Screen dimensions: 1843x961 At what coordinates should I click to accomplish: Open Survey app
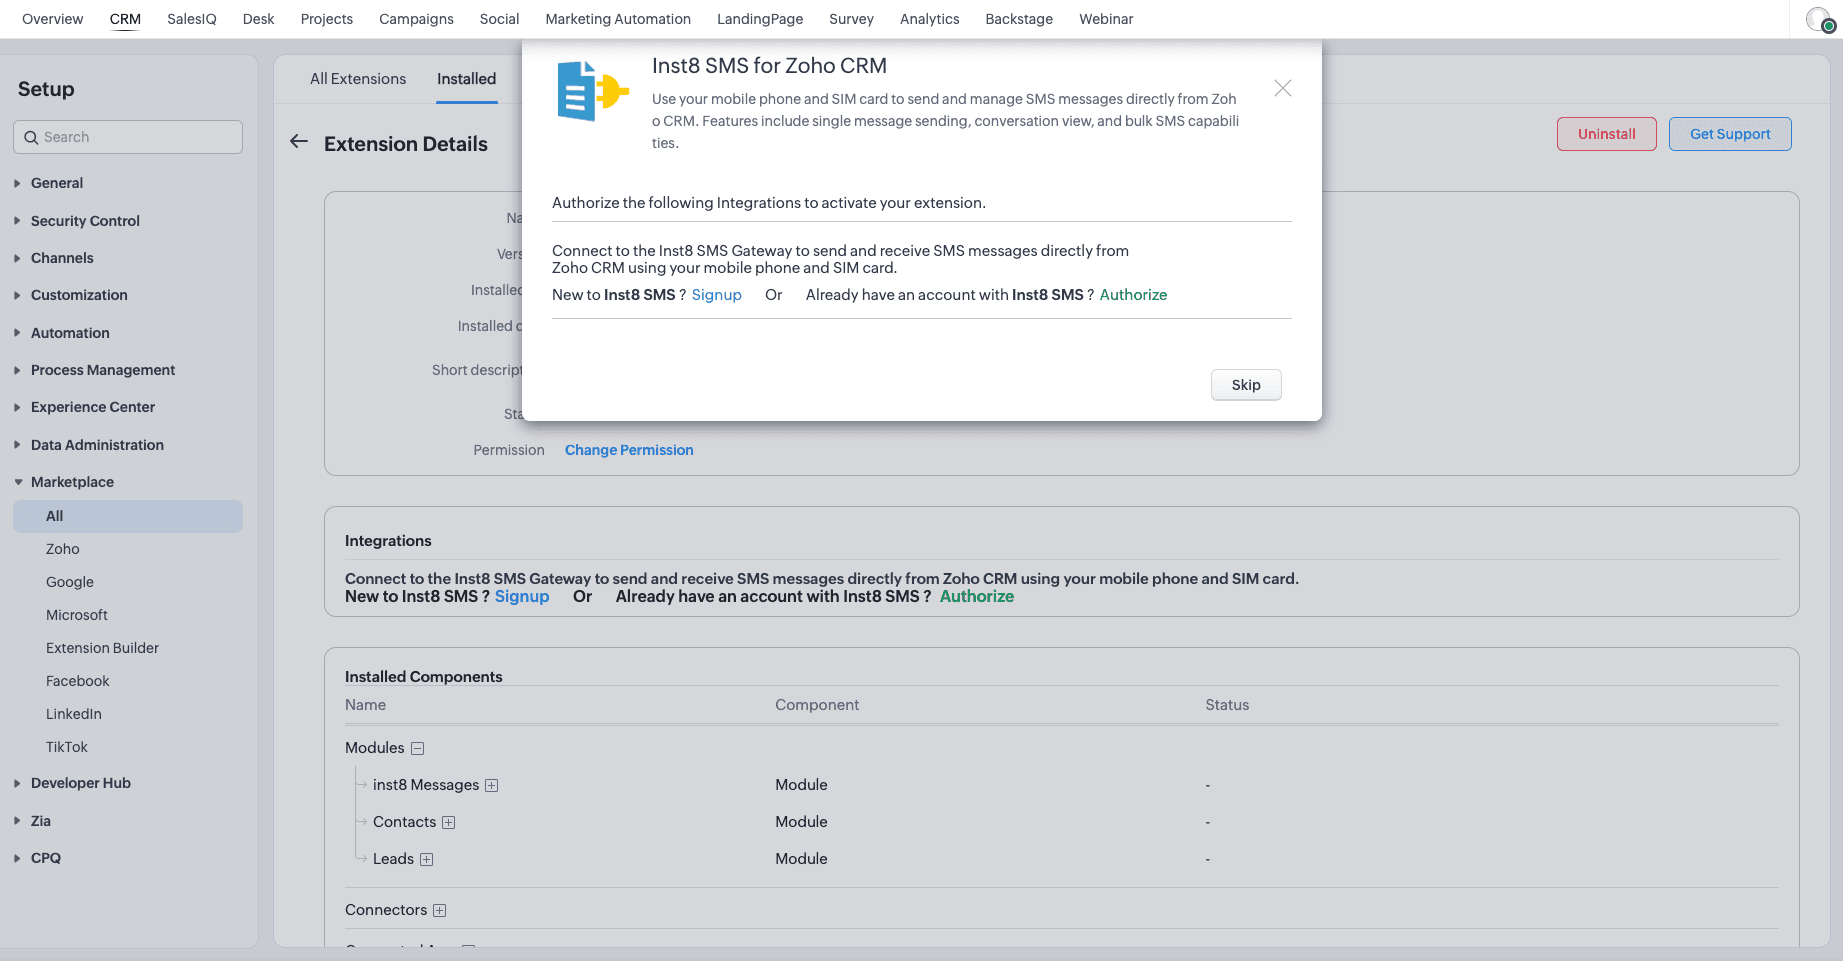pyautogui.click(x=851, y=19)
